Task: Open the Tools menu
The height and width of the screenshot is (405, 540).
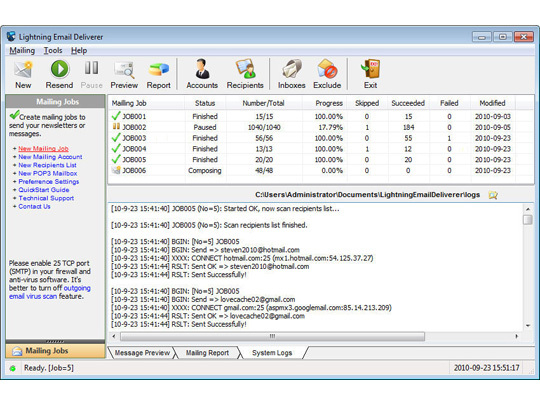Action: point(53,51)
